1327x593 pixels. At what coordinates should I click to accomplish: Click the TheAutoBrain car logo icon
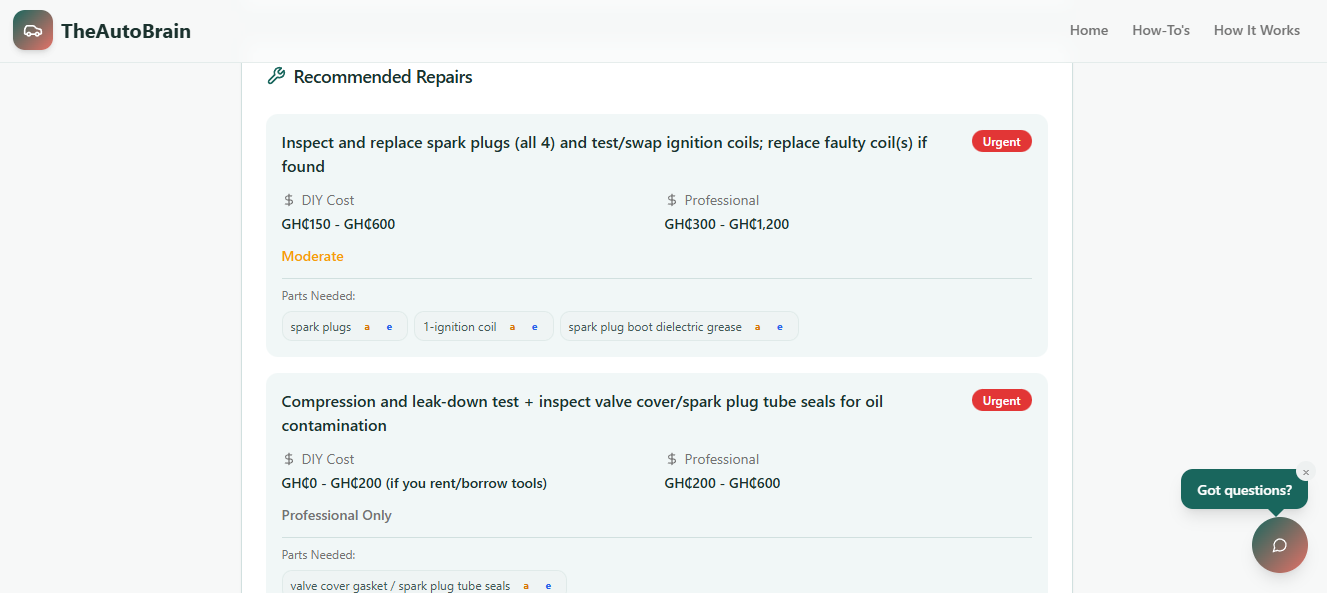tap(33, 30)
